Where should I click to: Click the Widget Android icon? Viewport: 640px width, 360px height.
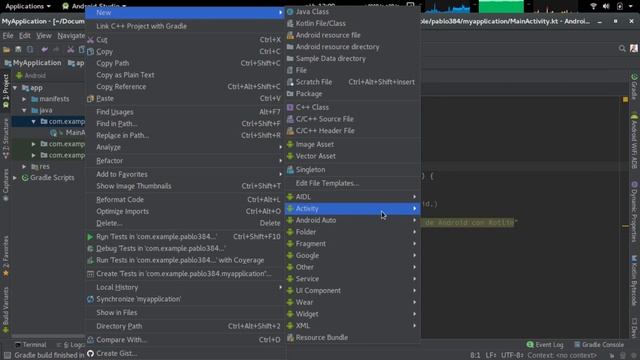[290, 314]
